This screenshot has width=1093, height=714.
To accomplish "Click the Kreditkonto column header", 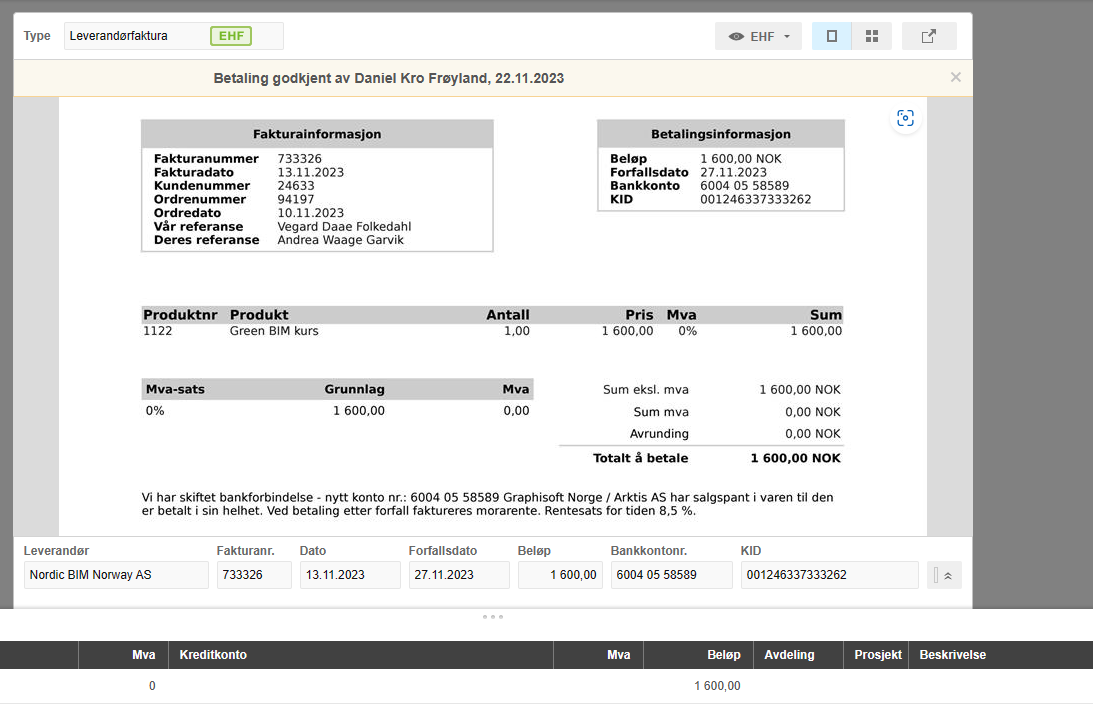I will pyautogui.click(x=213, y=655).
